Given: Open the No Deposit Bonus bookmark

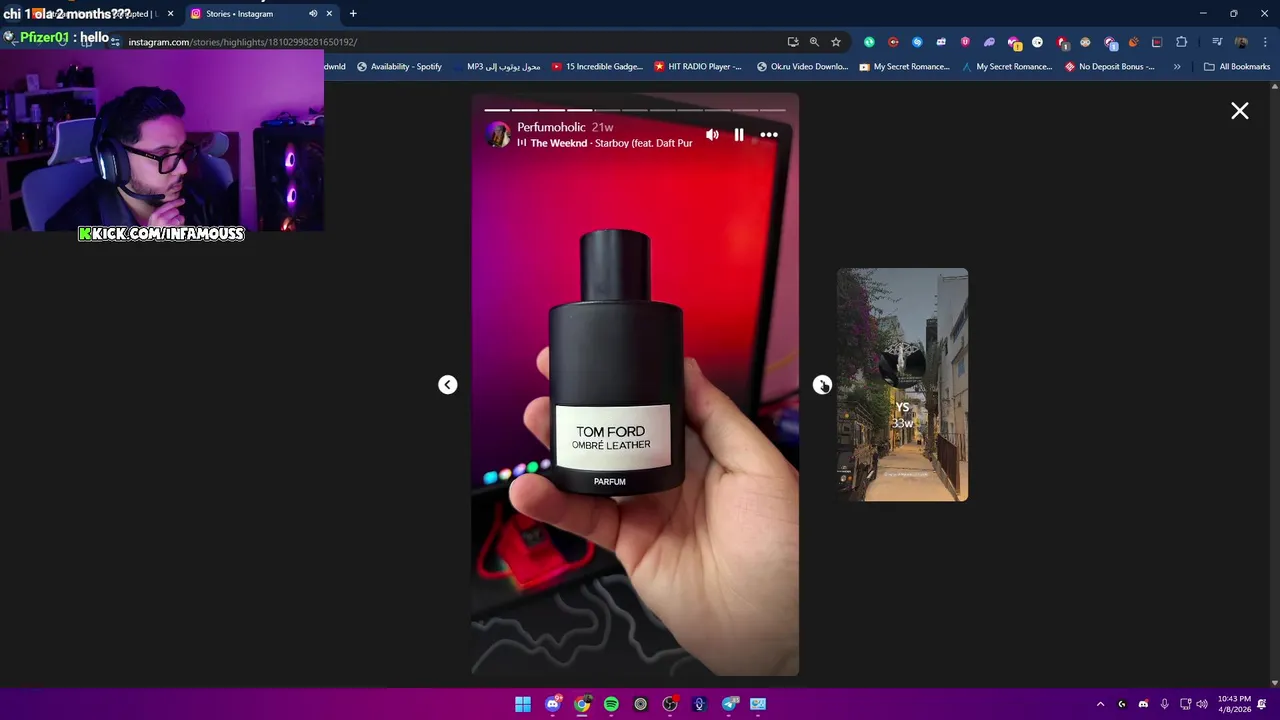Looking at the screenshot, I should (1110, 67).
